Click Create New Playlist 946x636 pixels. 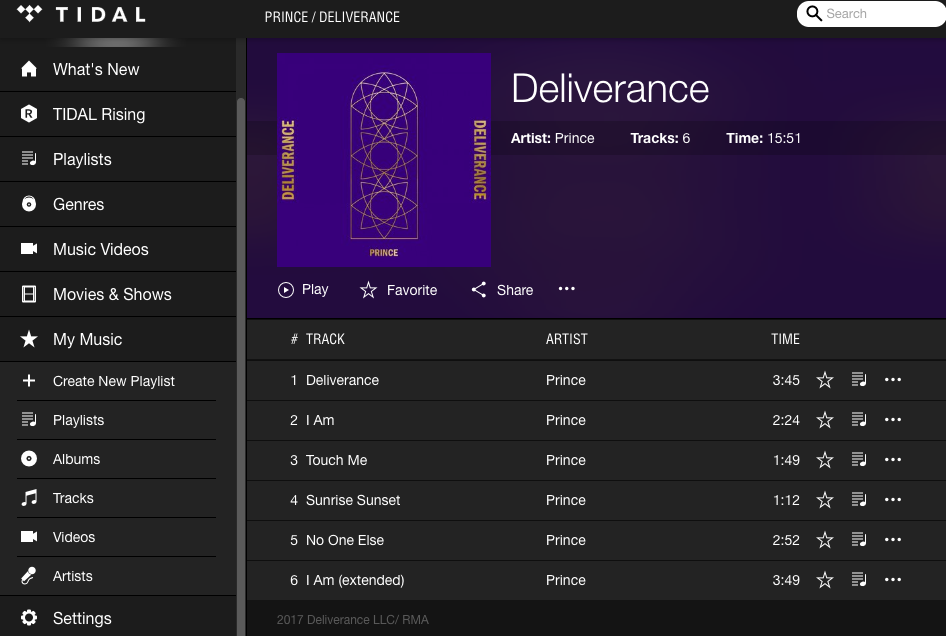[113, 381]
